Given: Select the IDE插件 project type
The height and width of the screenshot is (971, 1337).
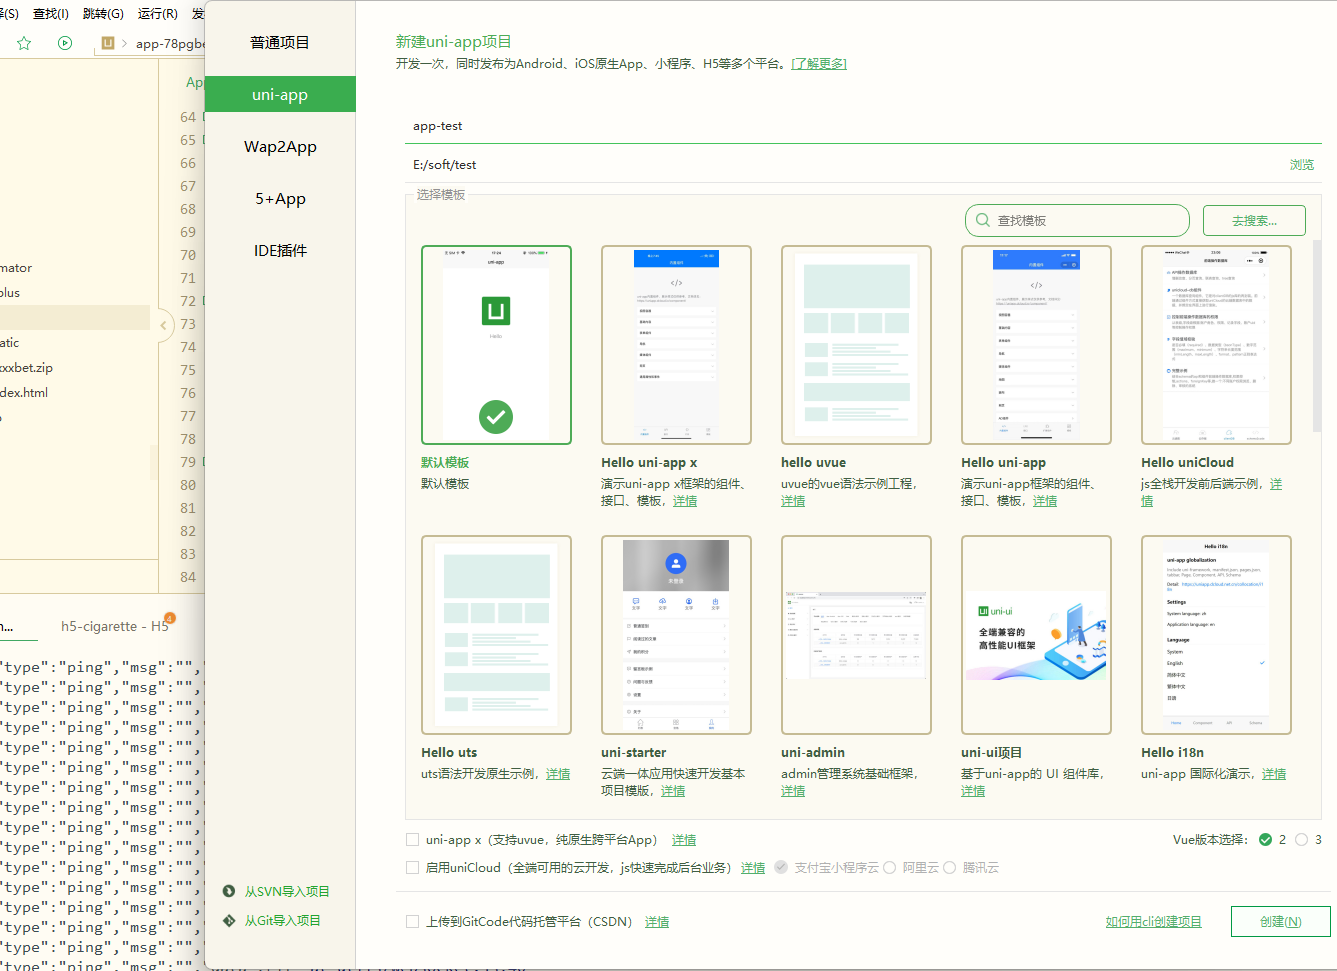Looking at the screenshot, I should [x=280, y=250].
